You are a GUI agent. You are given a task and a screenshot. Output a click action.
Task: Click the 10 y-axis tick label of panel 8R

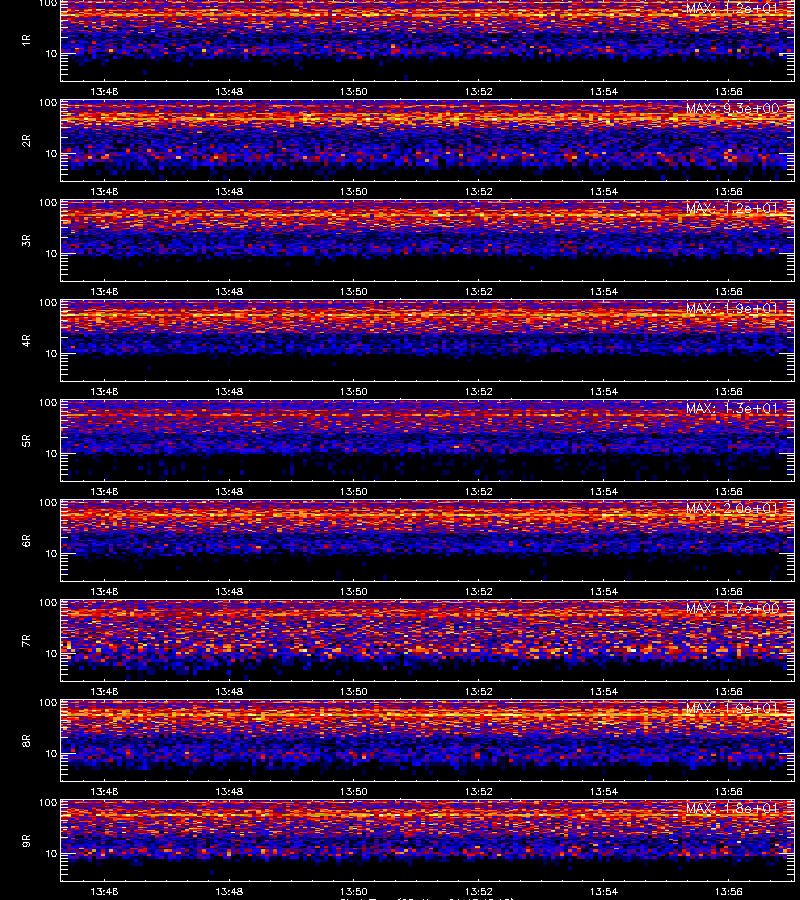pos(51,754)
